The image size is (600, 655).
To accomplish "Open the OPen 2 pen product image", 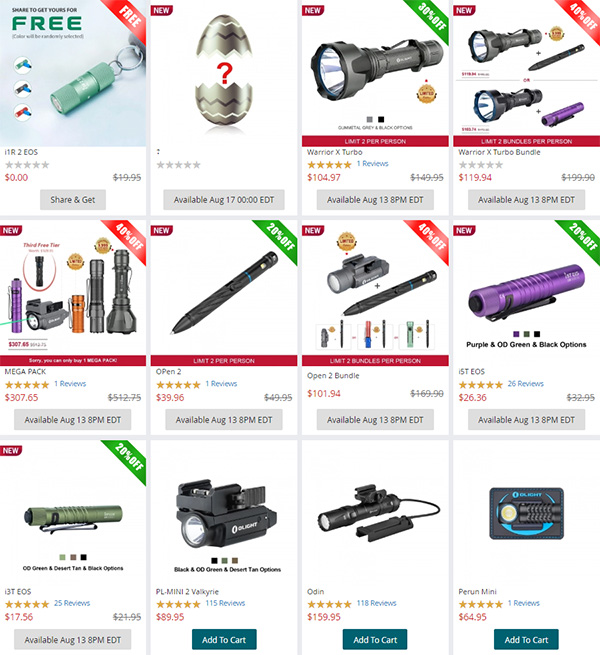I will 224,292.
